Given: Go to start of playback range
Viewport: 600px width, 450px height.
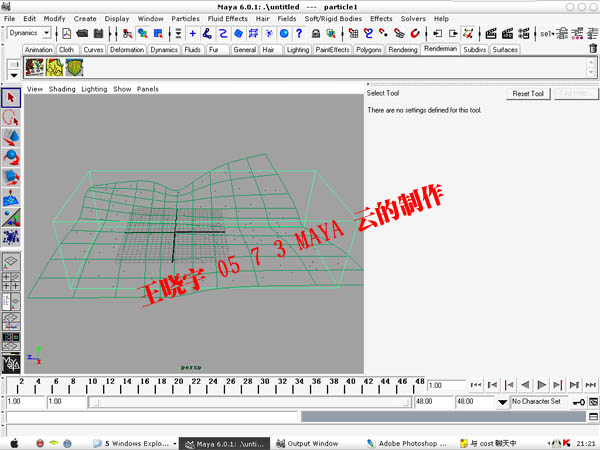Looking at the screenshot, I should [x=476, y=385].
